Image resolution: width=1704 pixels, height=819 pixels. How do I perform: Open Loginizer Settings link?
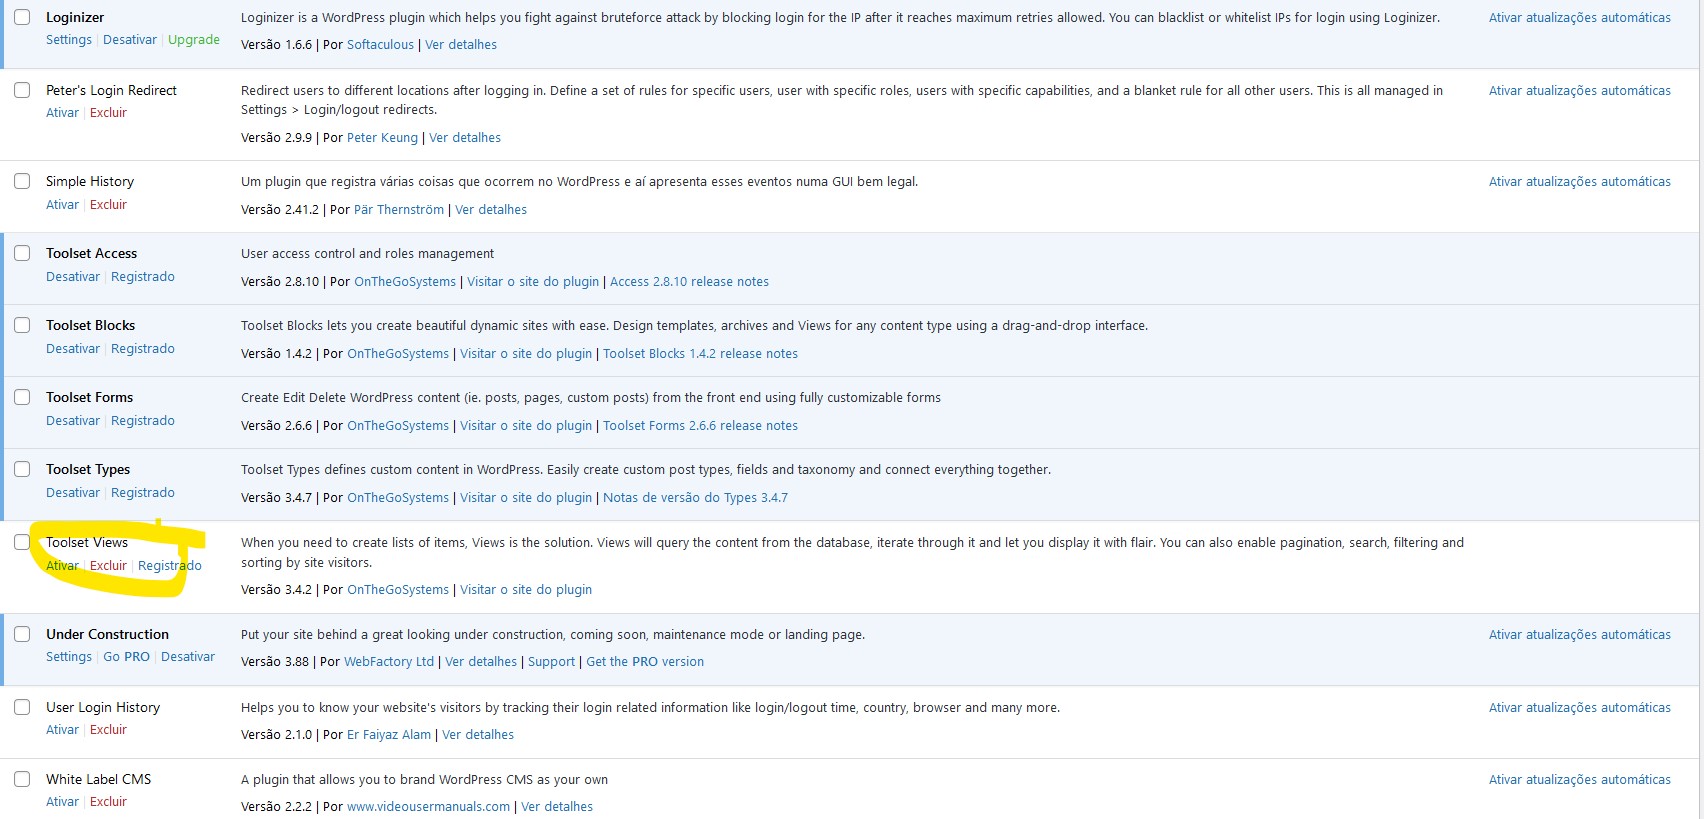(x=69, y=40)
